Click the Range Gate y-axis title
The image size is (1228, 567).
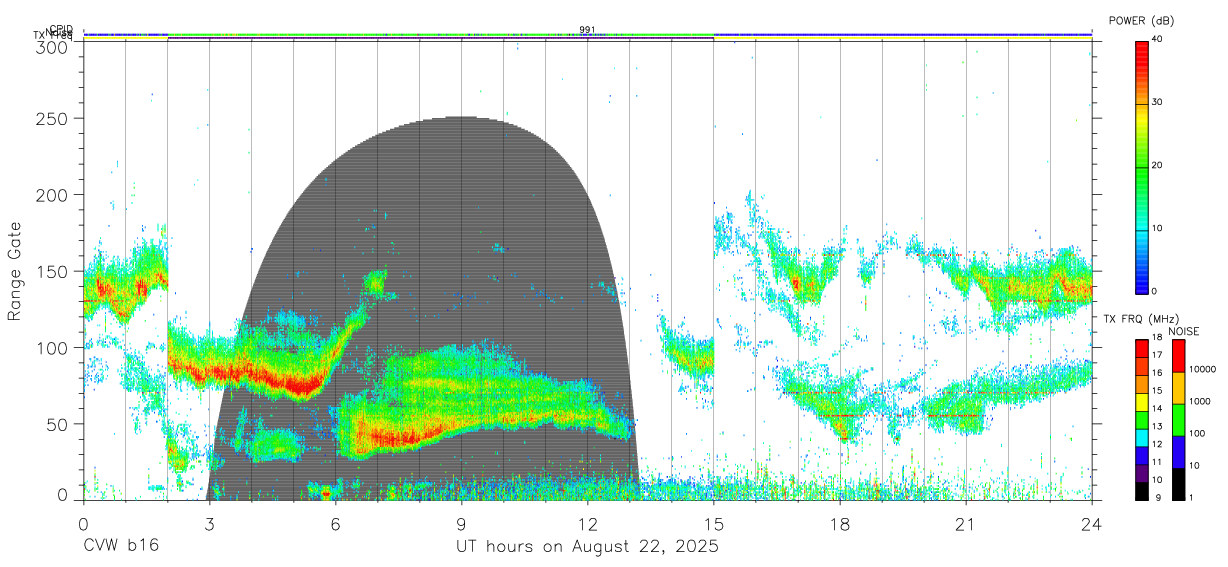point(15,271)
